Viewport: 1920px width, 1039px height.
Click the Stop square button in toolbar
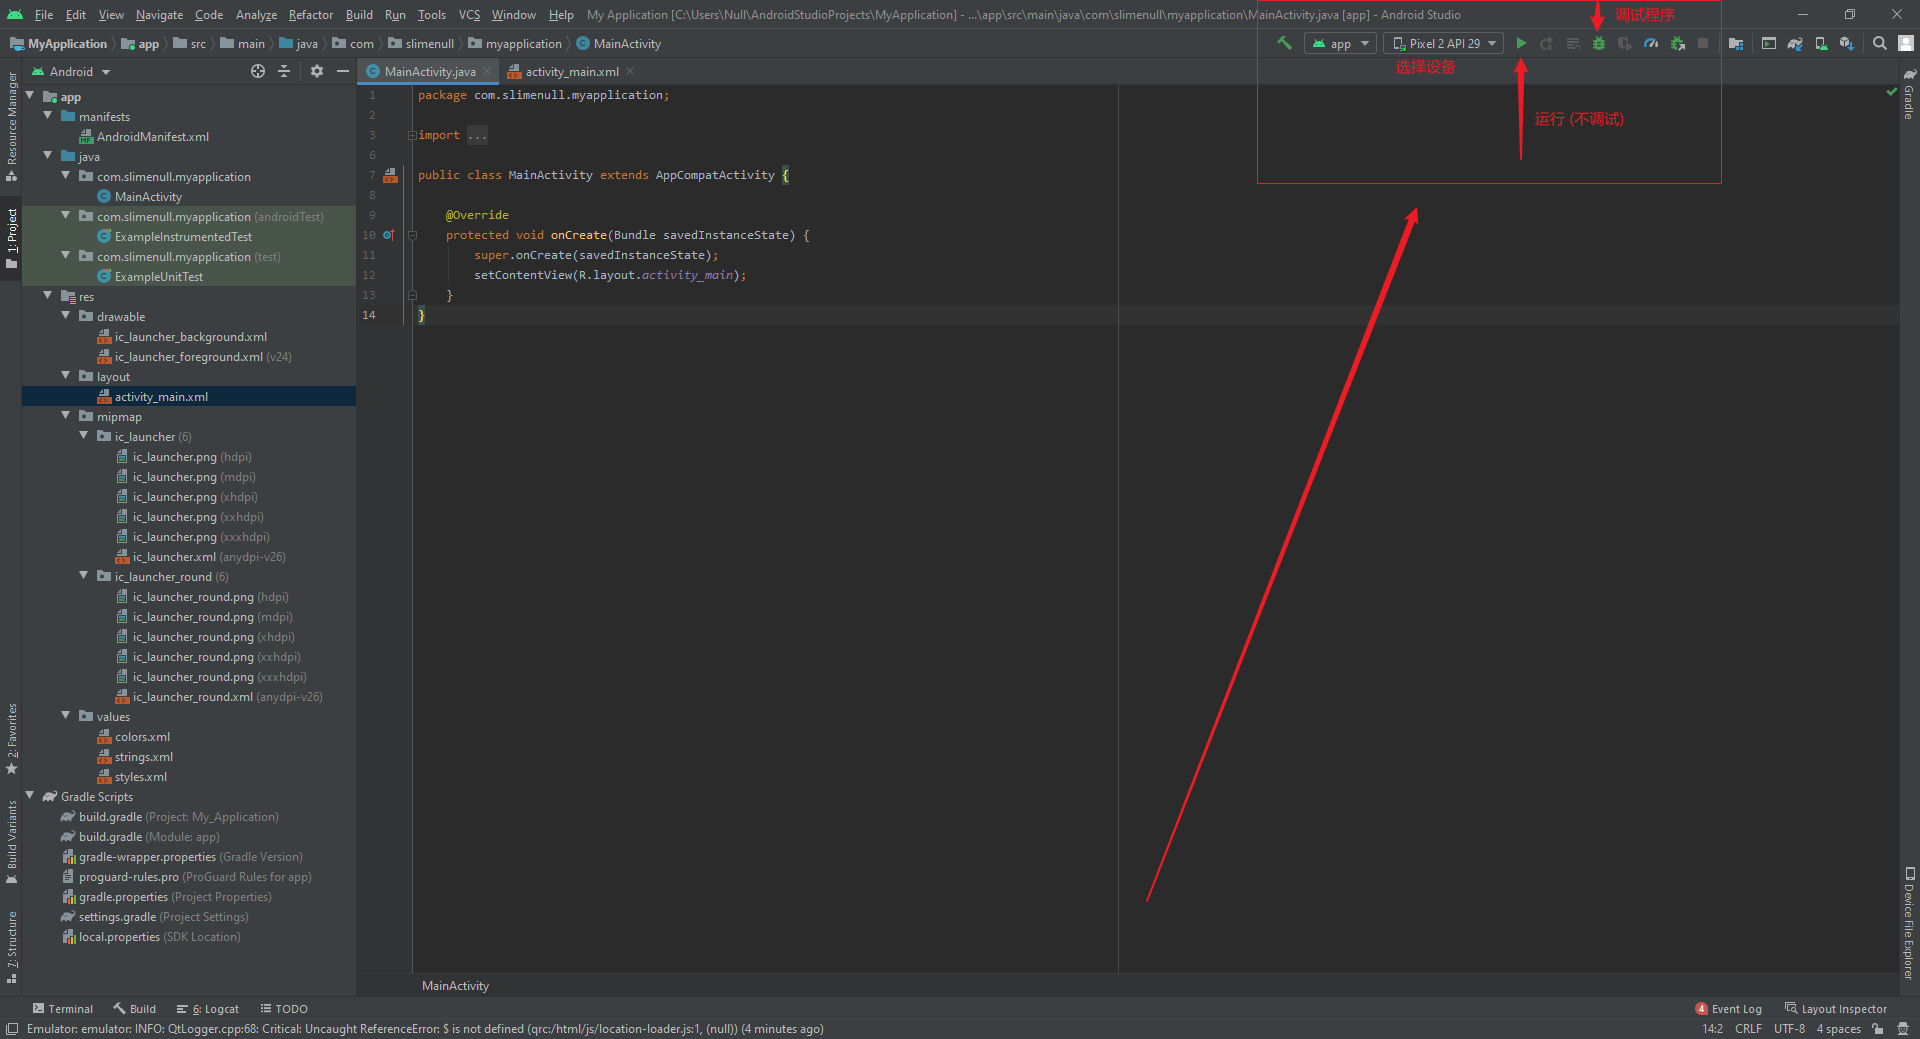point(1703,43)
